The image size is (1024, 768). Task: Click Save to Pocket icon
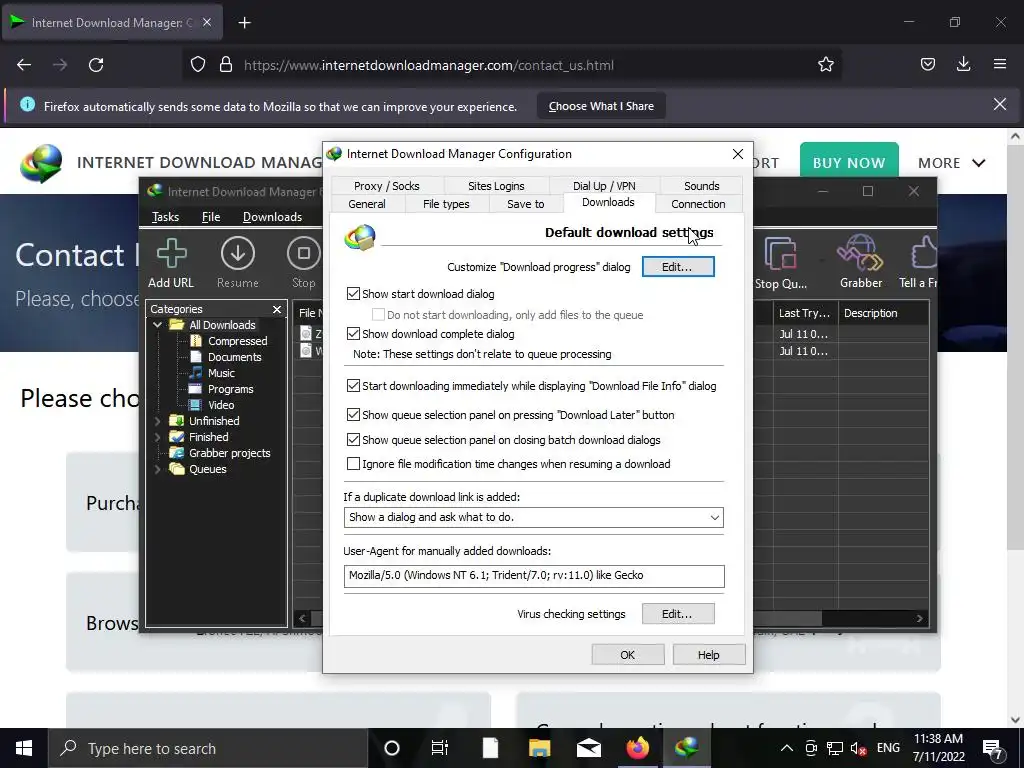coord(927,64)
